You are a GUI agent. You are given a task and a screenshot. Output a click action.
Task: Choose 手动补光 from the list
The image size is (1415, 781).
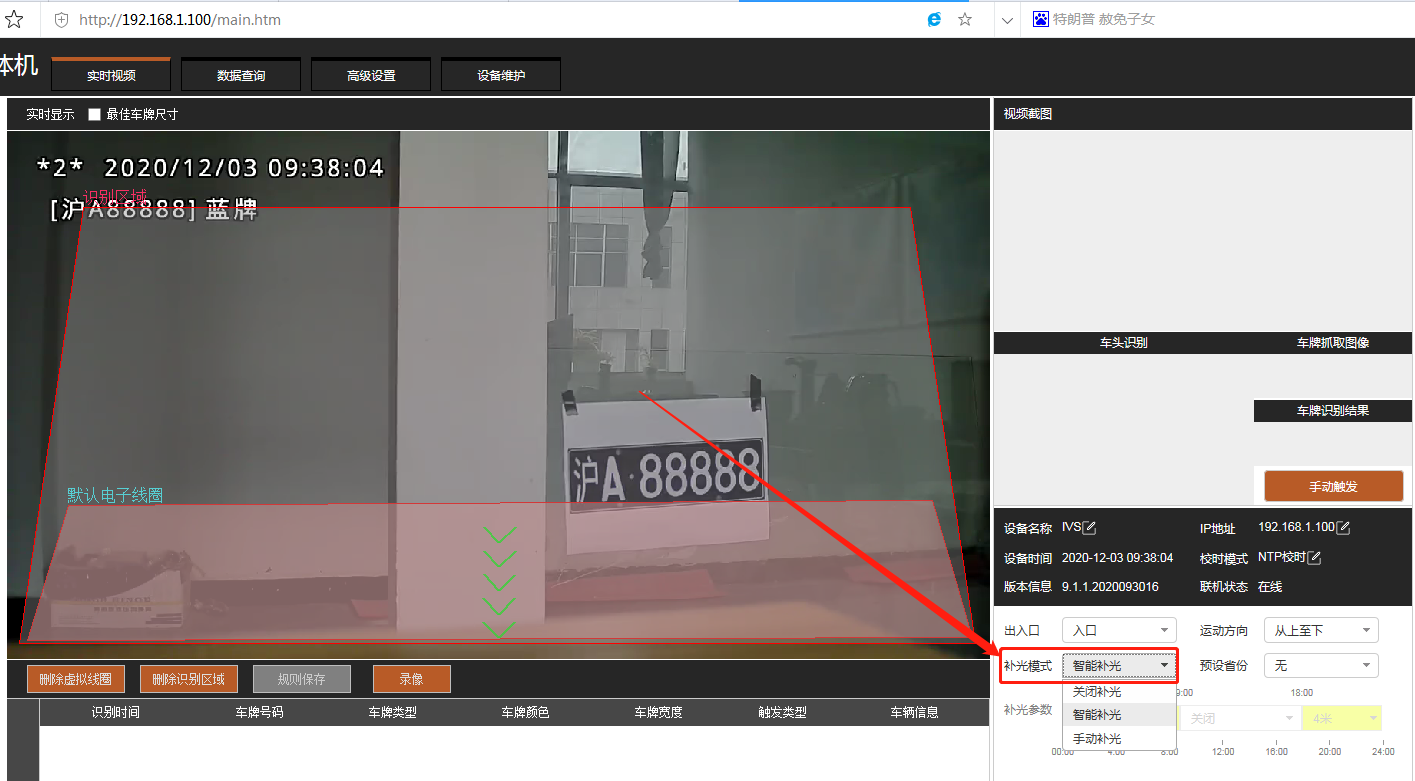(1119, 738)
